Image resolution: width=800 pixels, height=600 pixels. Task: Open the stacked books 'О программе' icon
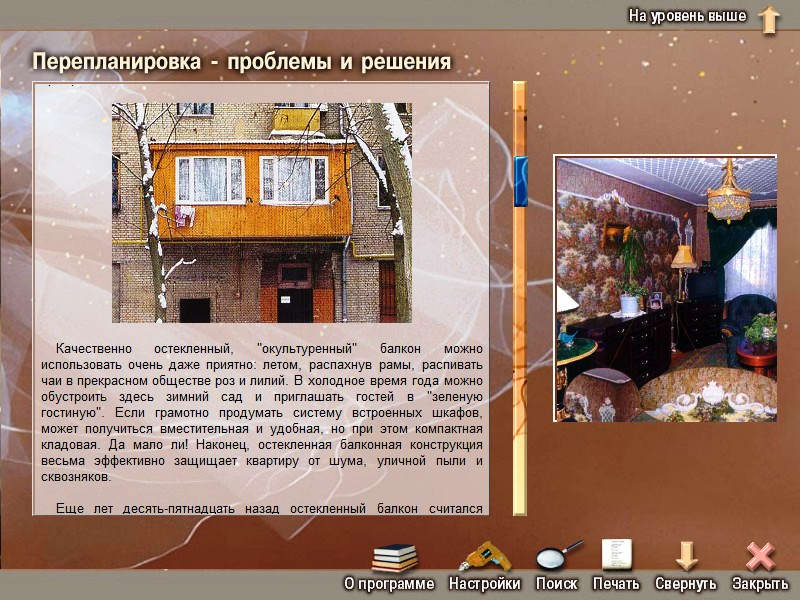[x=394, y=557]
